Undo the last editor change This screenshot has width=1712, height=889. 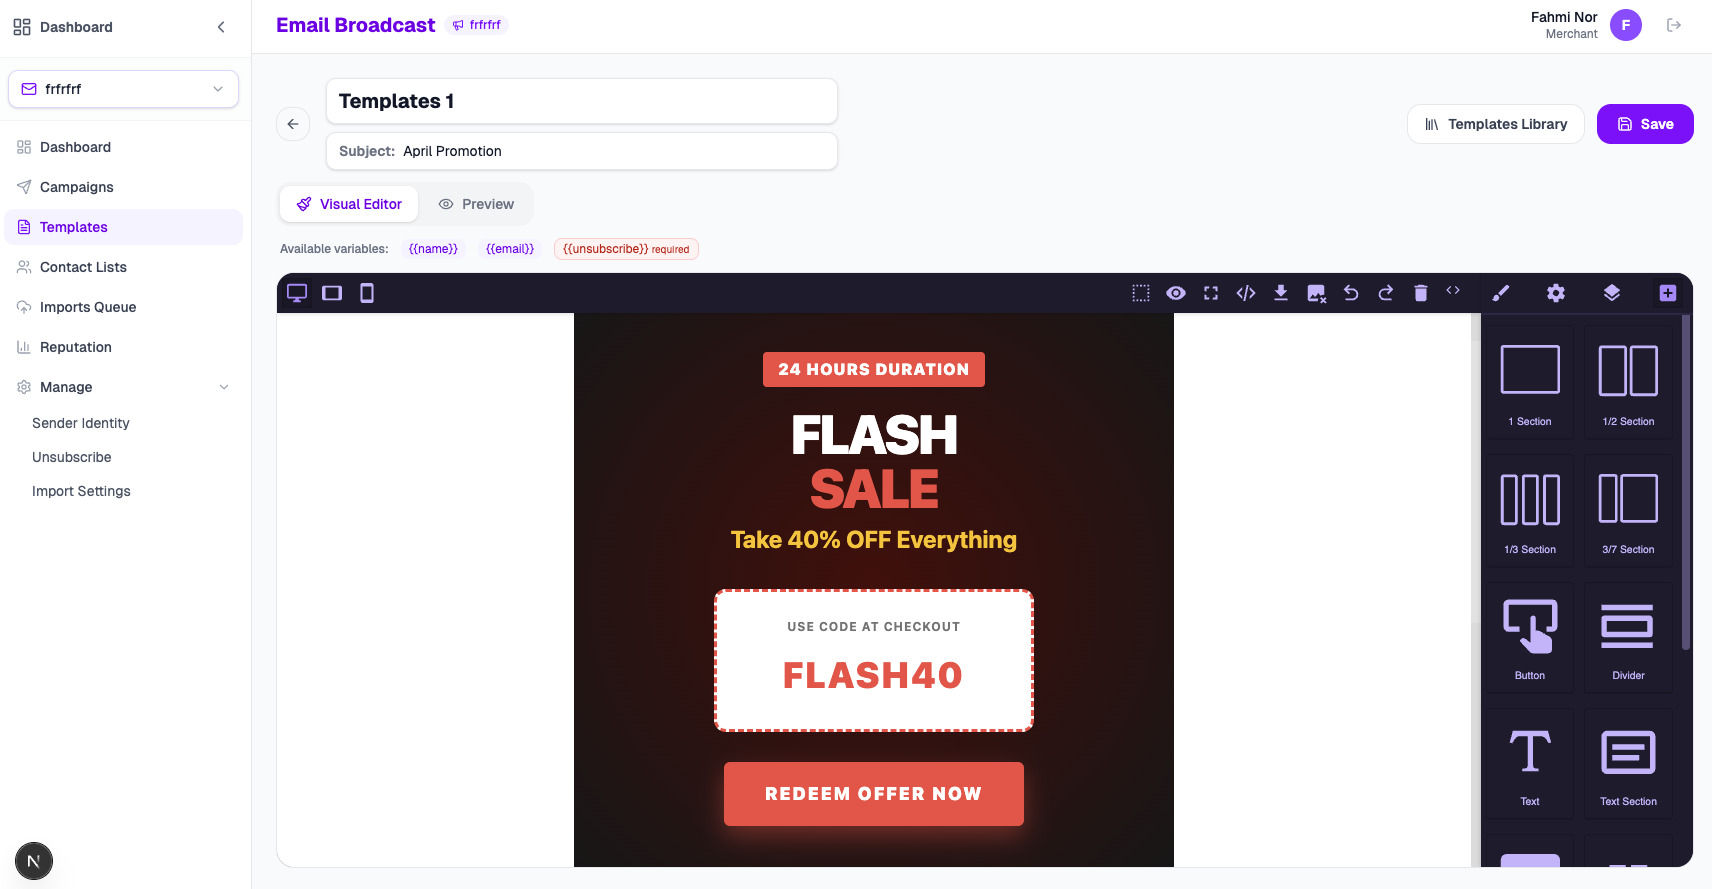point(1351,292)
